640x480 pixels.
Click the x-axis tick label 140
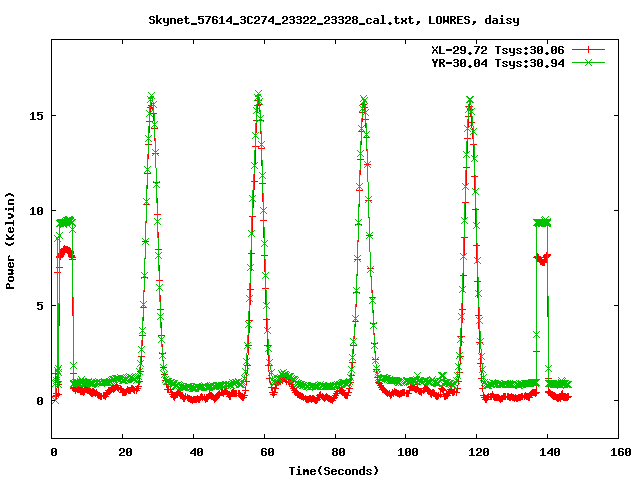(550, 452)
